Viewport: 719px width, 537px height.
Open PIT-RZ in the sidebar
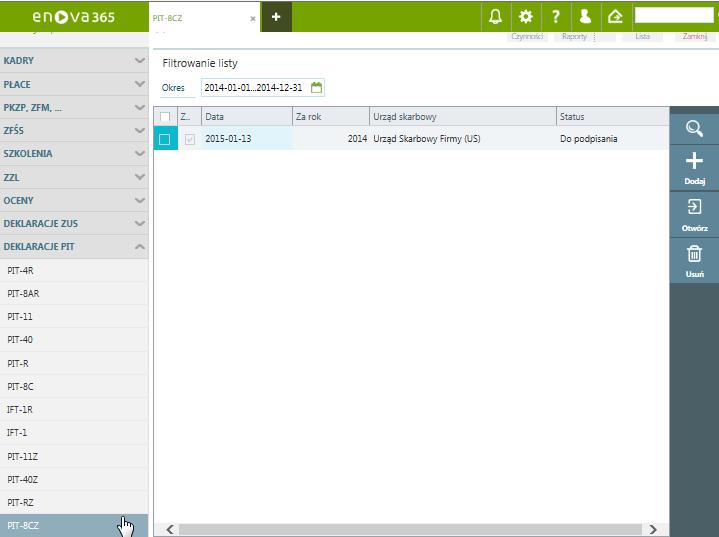tap(74, 503)
